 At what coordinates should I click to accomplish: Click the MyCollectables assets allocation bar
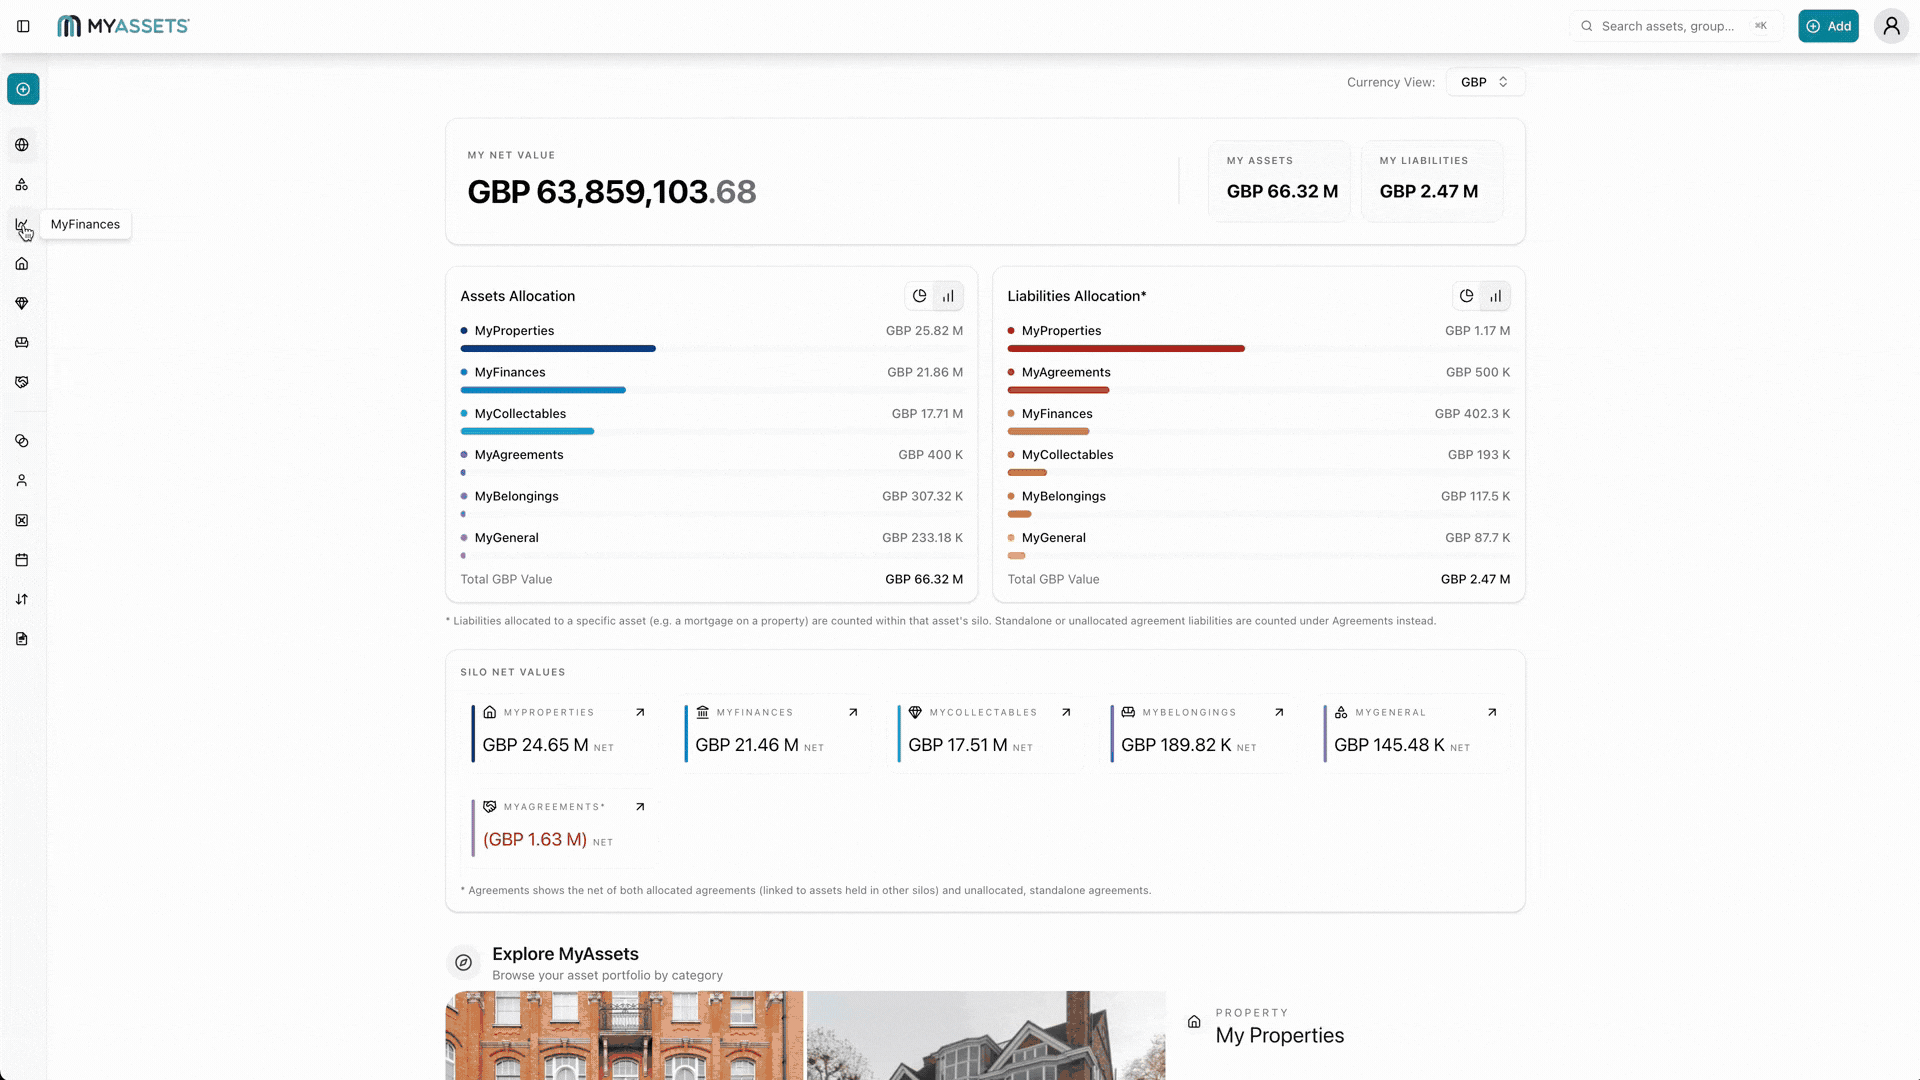click(527, 432)
